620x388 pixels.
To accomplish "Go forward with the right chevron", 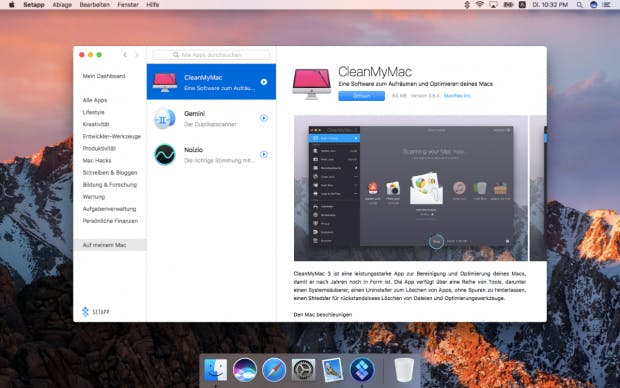I will pos(136,55).
